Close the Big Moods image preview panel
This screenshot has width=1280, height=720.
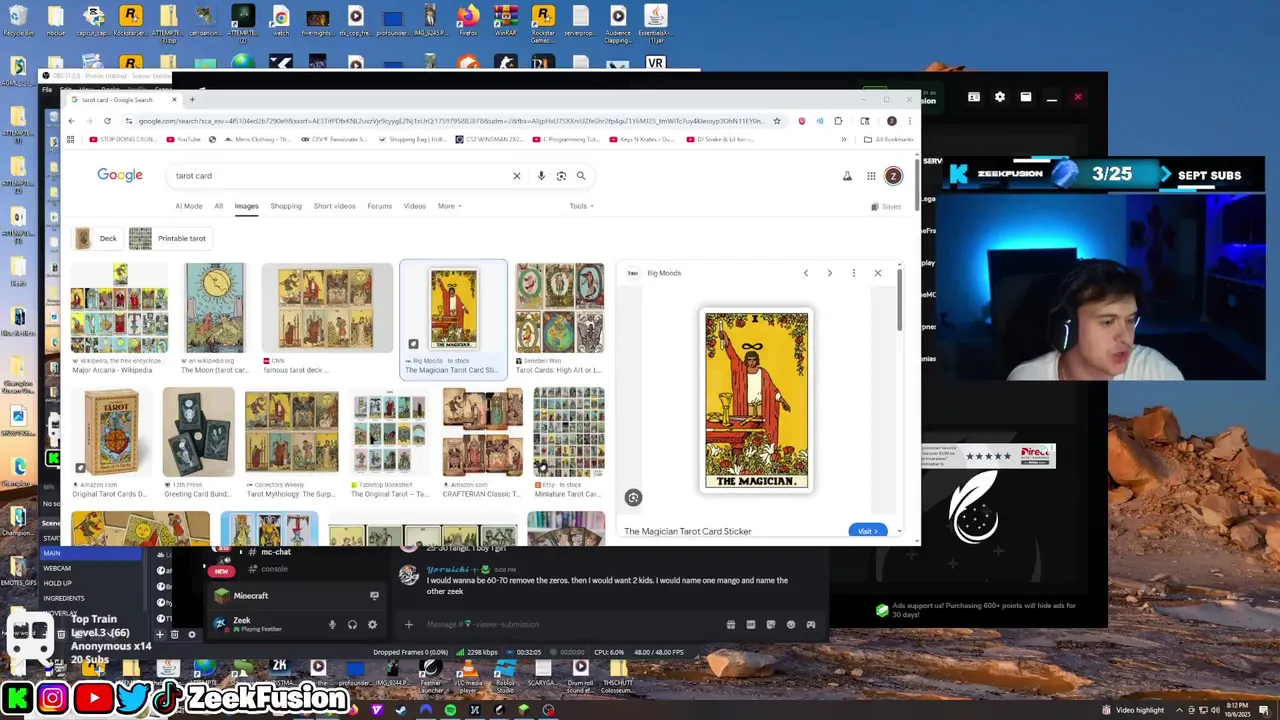(x=878, y=273)
